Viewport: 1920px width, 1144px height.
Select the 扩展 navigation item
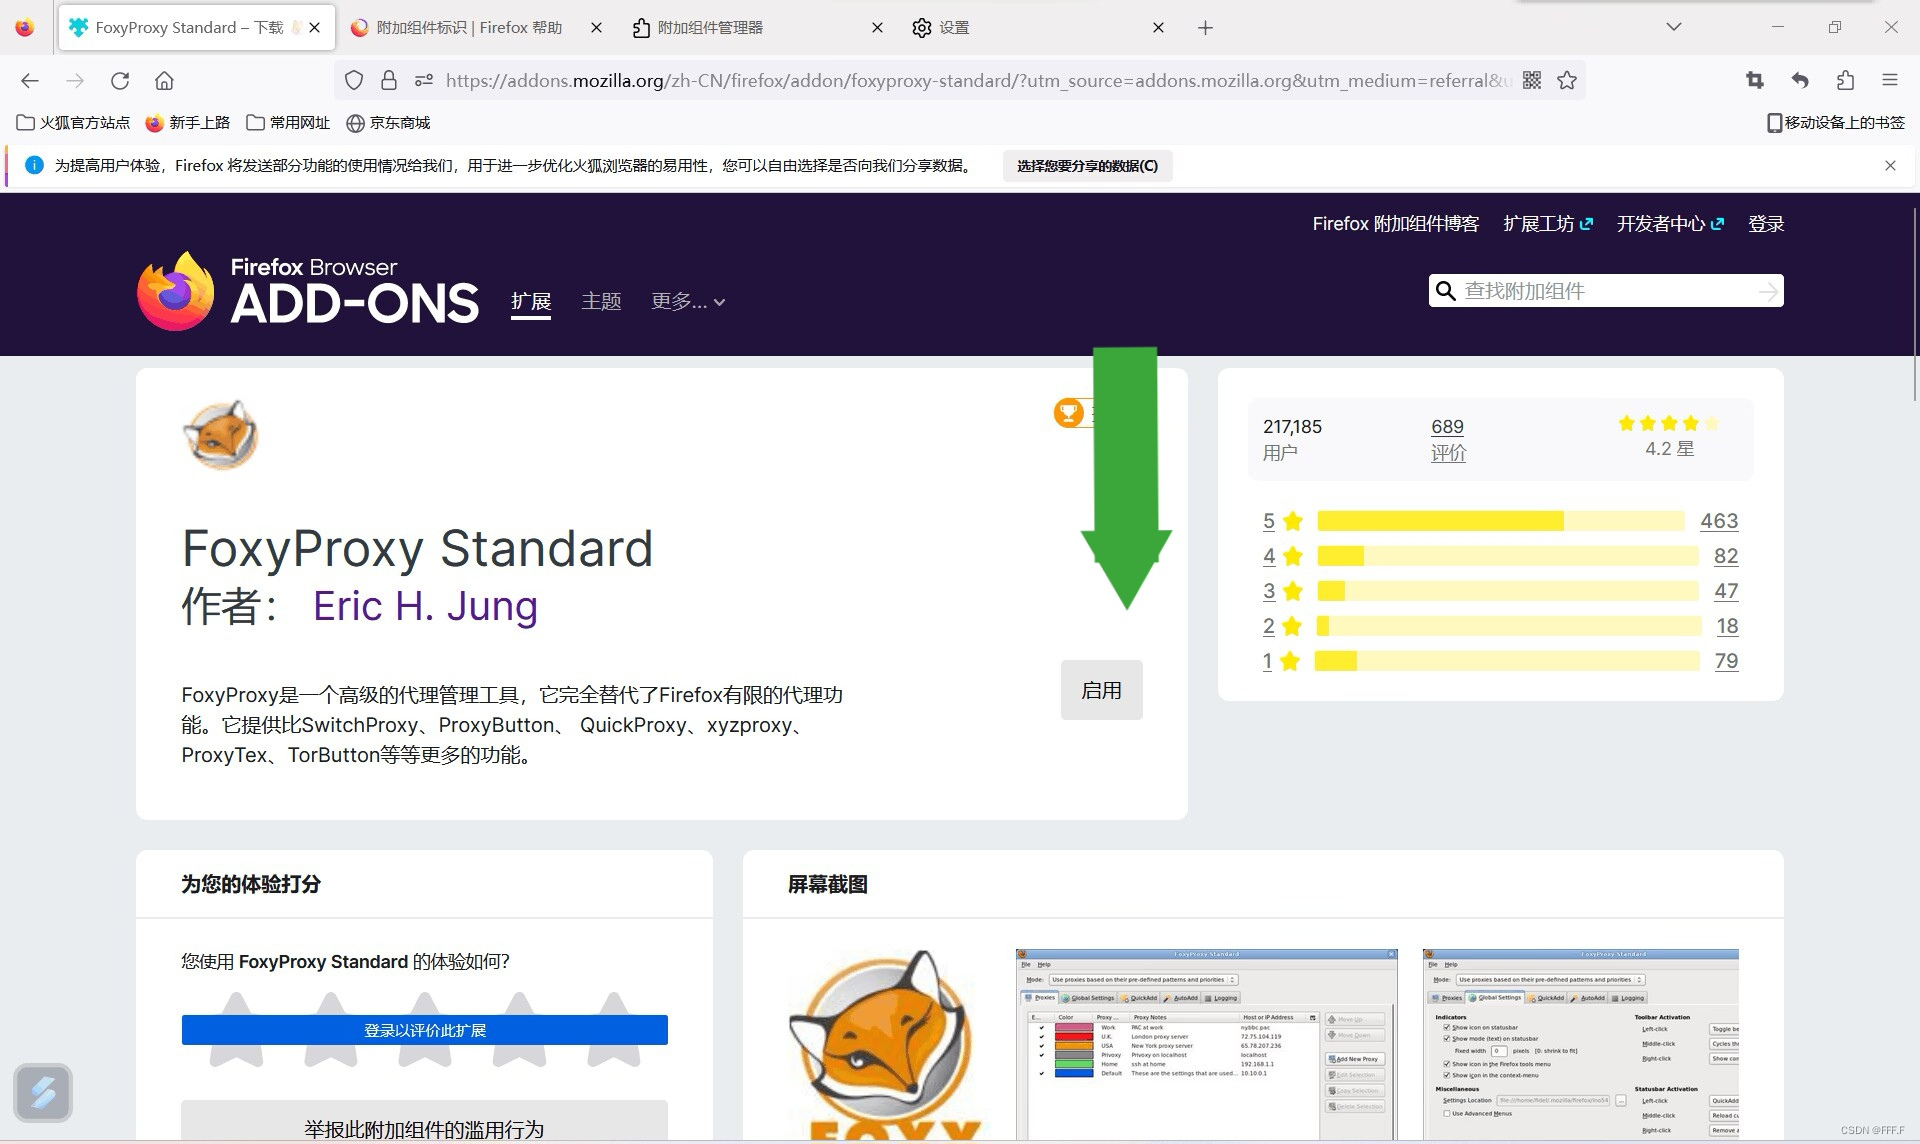531,301
